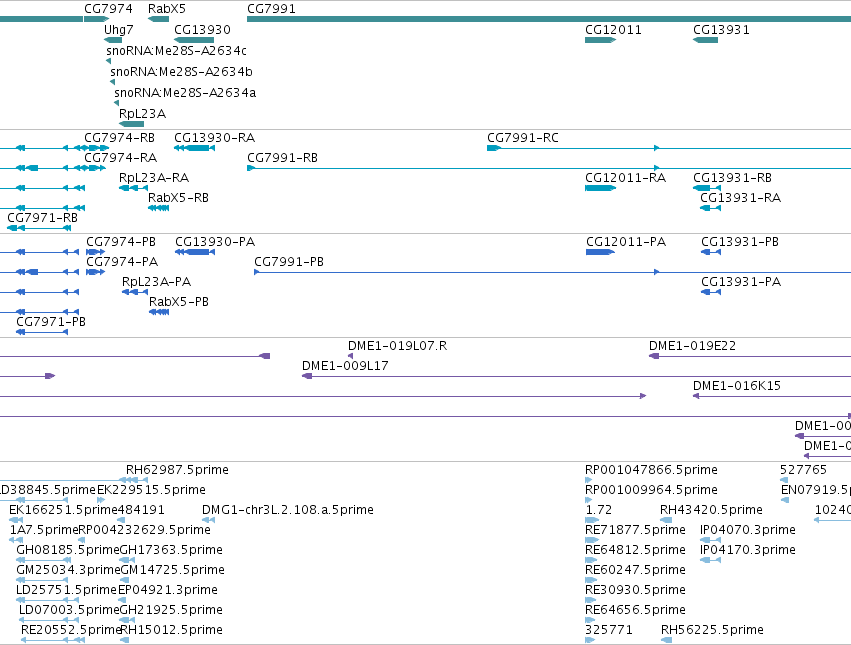The image size is (851, 645).
Task: Select transcript CG7974-RA label
Action: (120, 157)
